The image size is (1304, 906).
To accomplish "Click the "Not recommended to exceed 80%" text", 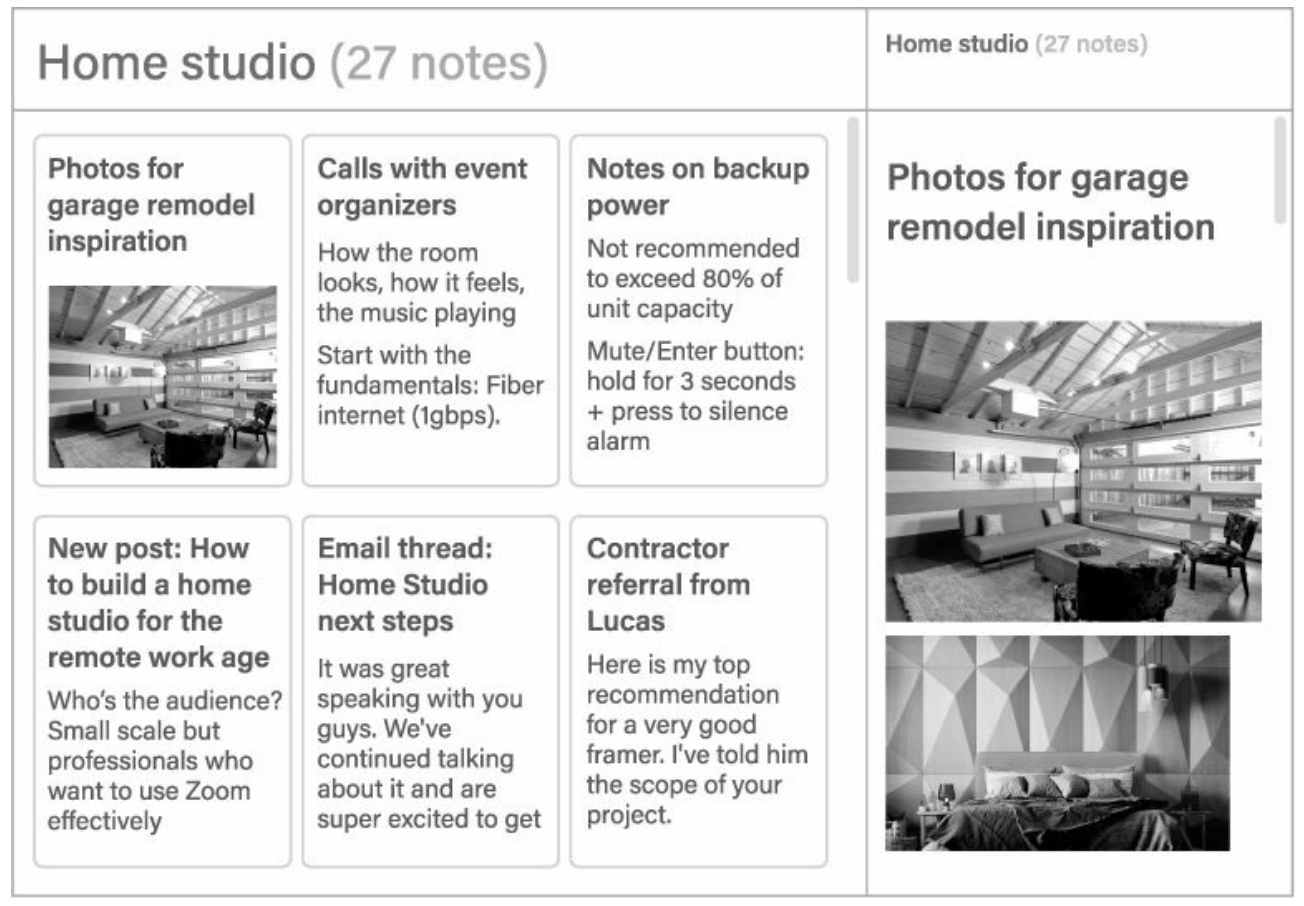I will tap(693, 278).
